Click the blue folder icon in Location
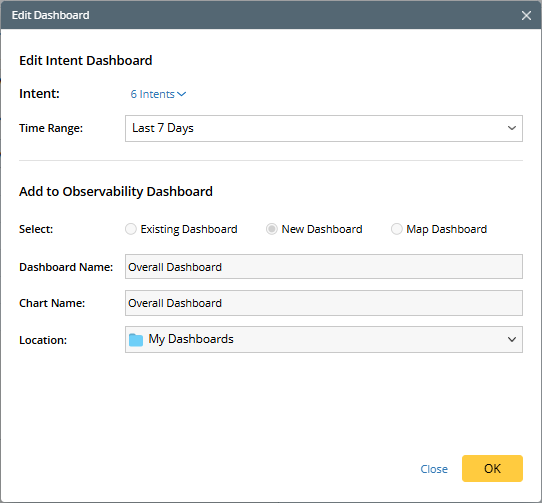Image resolution: width=542 pixels, height=503 pixels. pos(136,340)
